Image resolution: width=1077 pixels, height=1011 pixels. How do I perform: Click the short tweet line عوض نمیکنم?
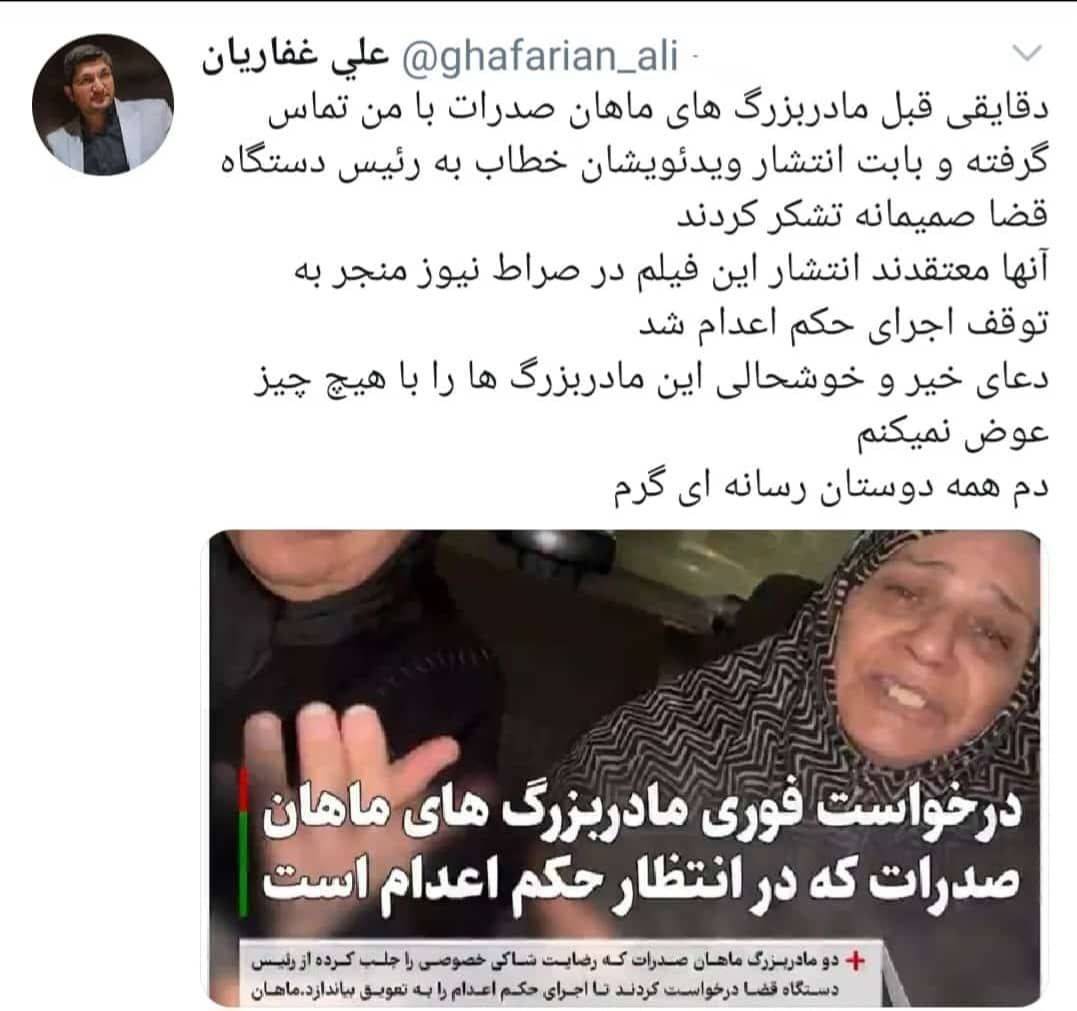point(953,434)
